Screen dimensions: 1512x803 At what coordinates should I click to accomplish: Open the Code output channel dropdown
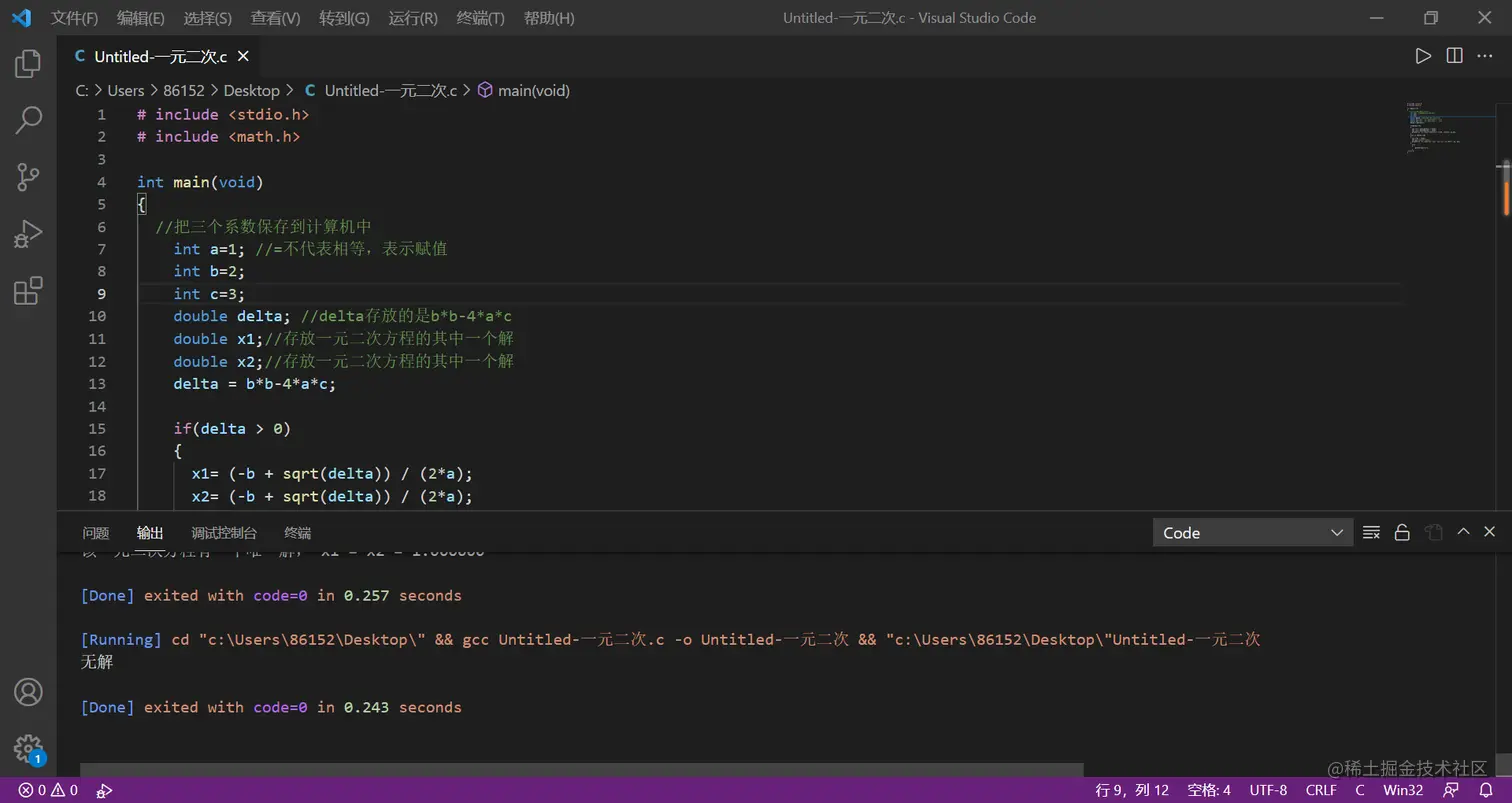pos(1252,532)
